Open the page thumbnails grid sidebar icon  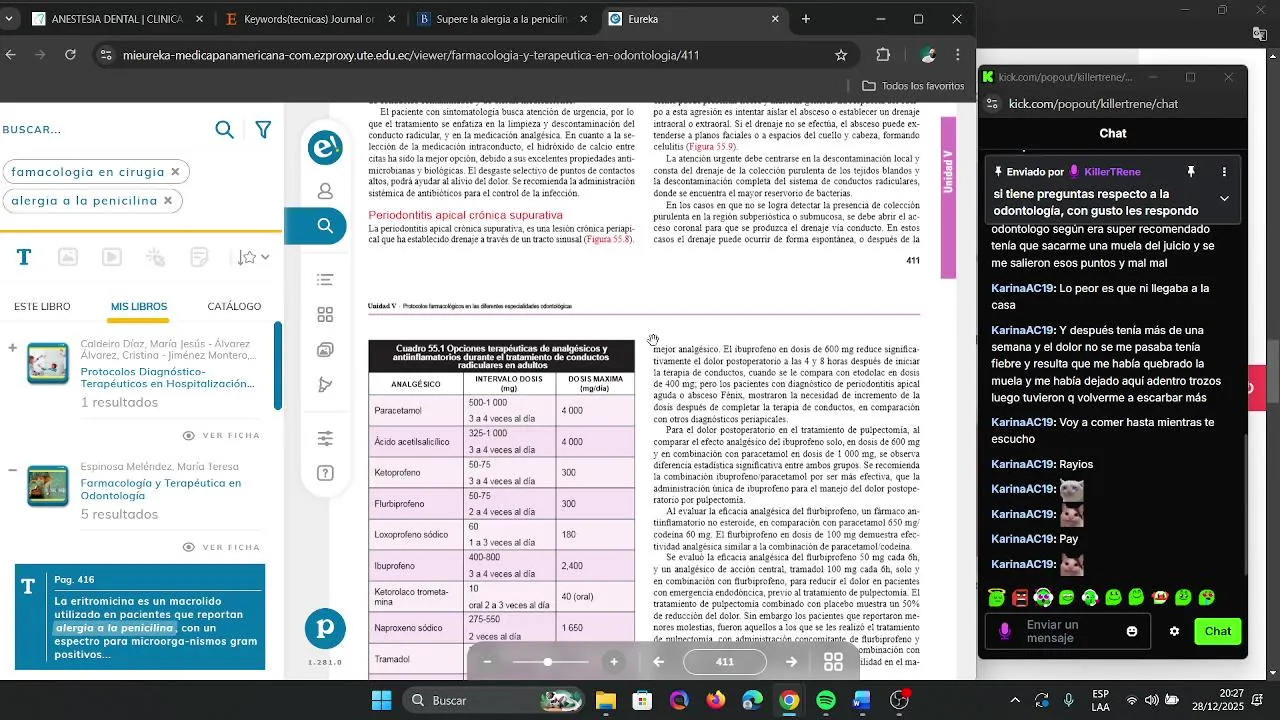[325, 315]
